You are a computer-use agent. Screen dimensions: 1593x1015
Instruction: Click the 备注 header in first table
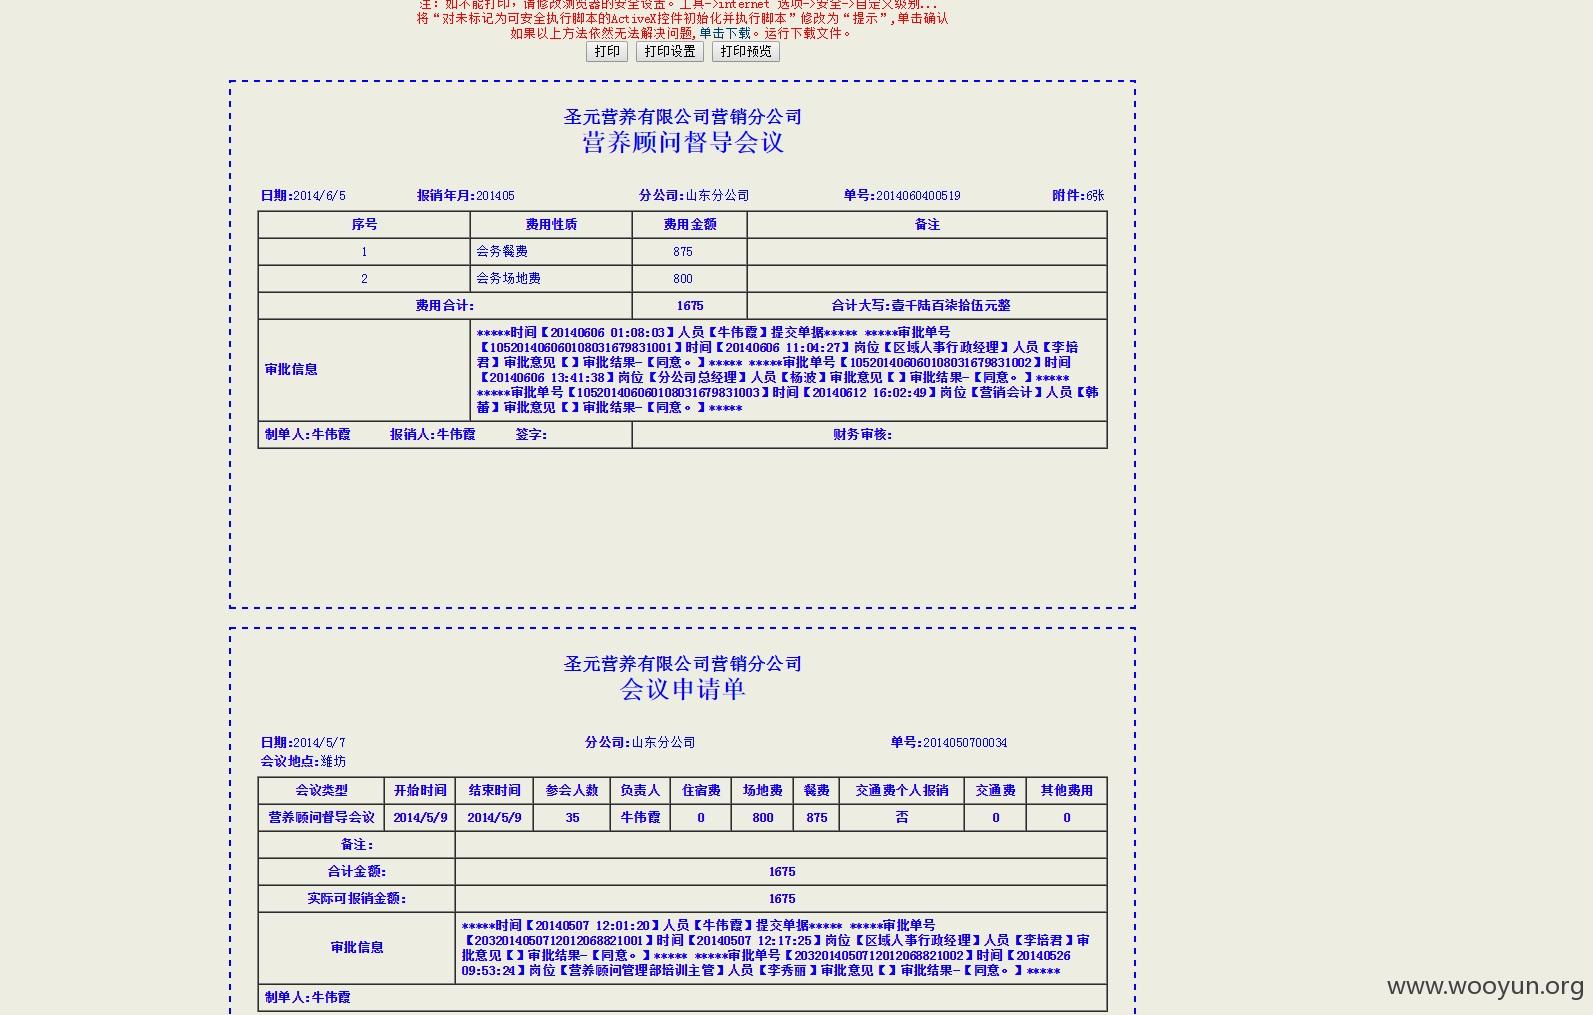click(x=927, y=224)
